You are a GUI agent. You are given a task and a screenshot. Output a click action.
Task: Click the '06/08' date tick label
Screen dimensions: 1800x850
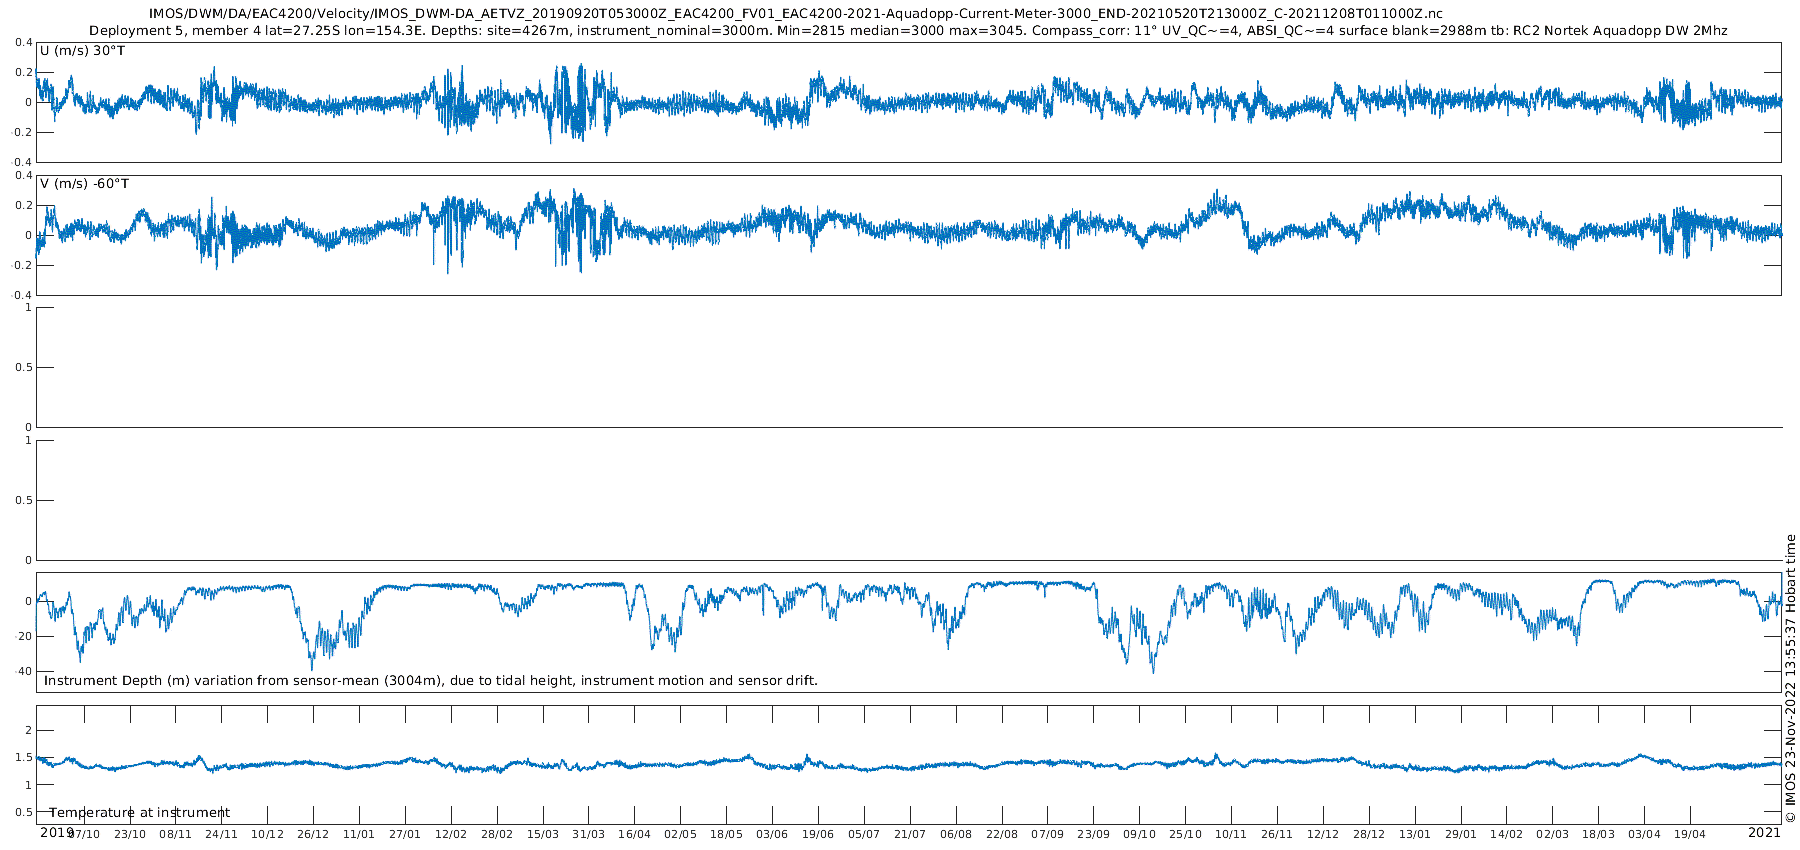956,834
